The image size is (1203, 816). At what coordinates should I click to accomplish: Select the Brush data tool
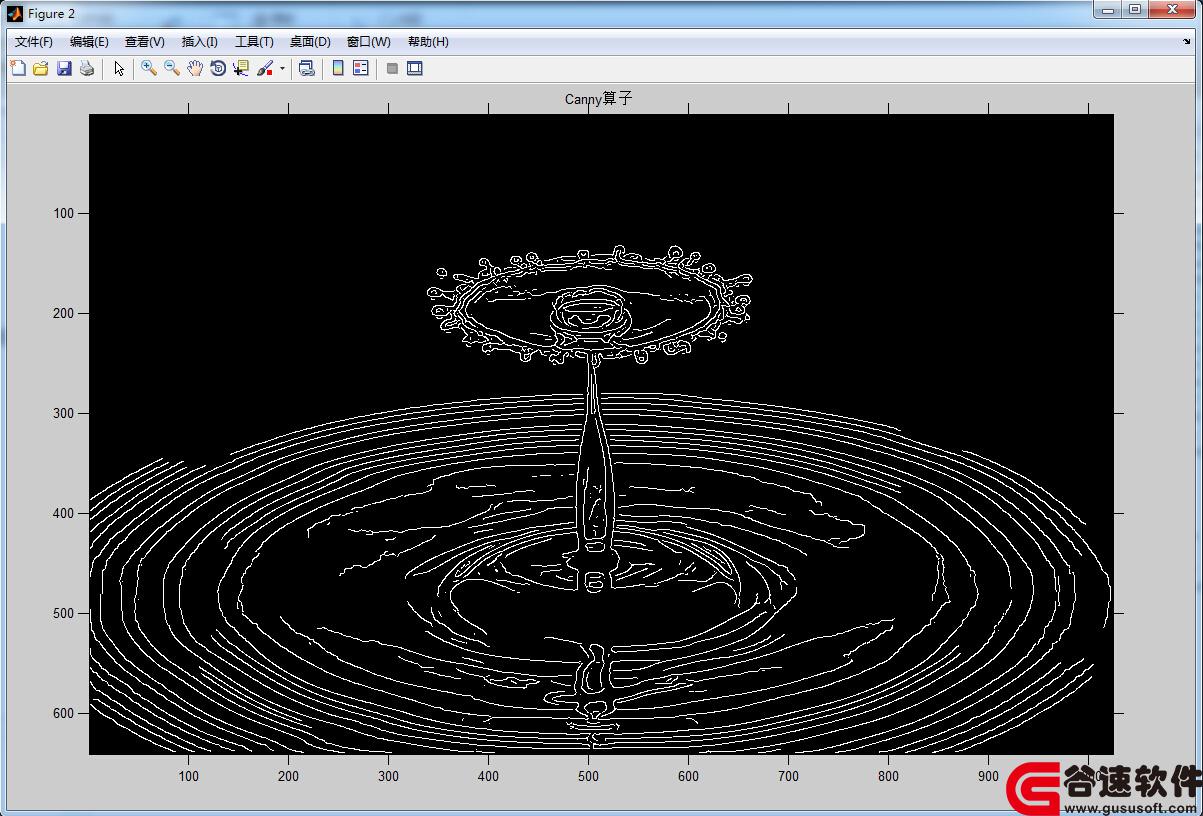pos(265,68)
